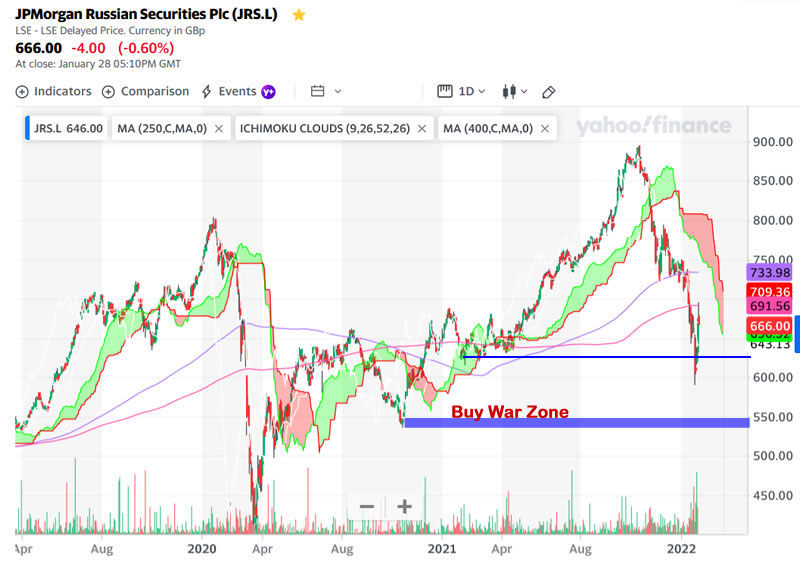Viewport: 800px width, 577px height.
Task: Click the 550.00 price axis label
Action: pos(772,417)
